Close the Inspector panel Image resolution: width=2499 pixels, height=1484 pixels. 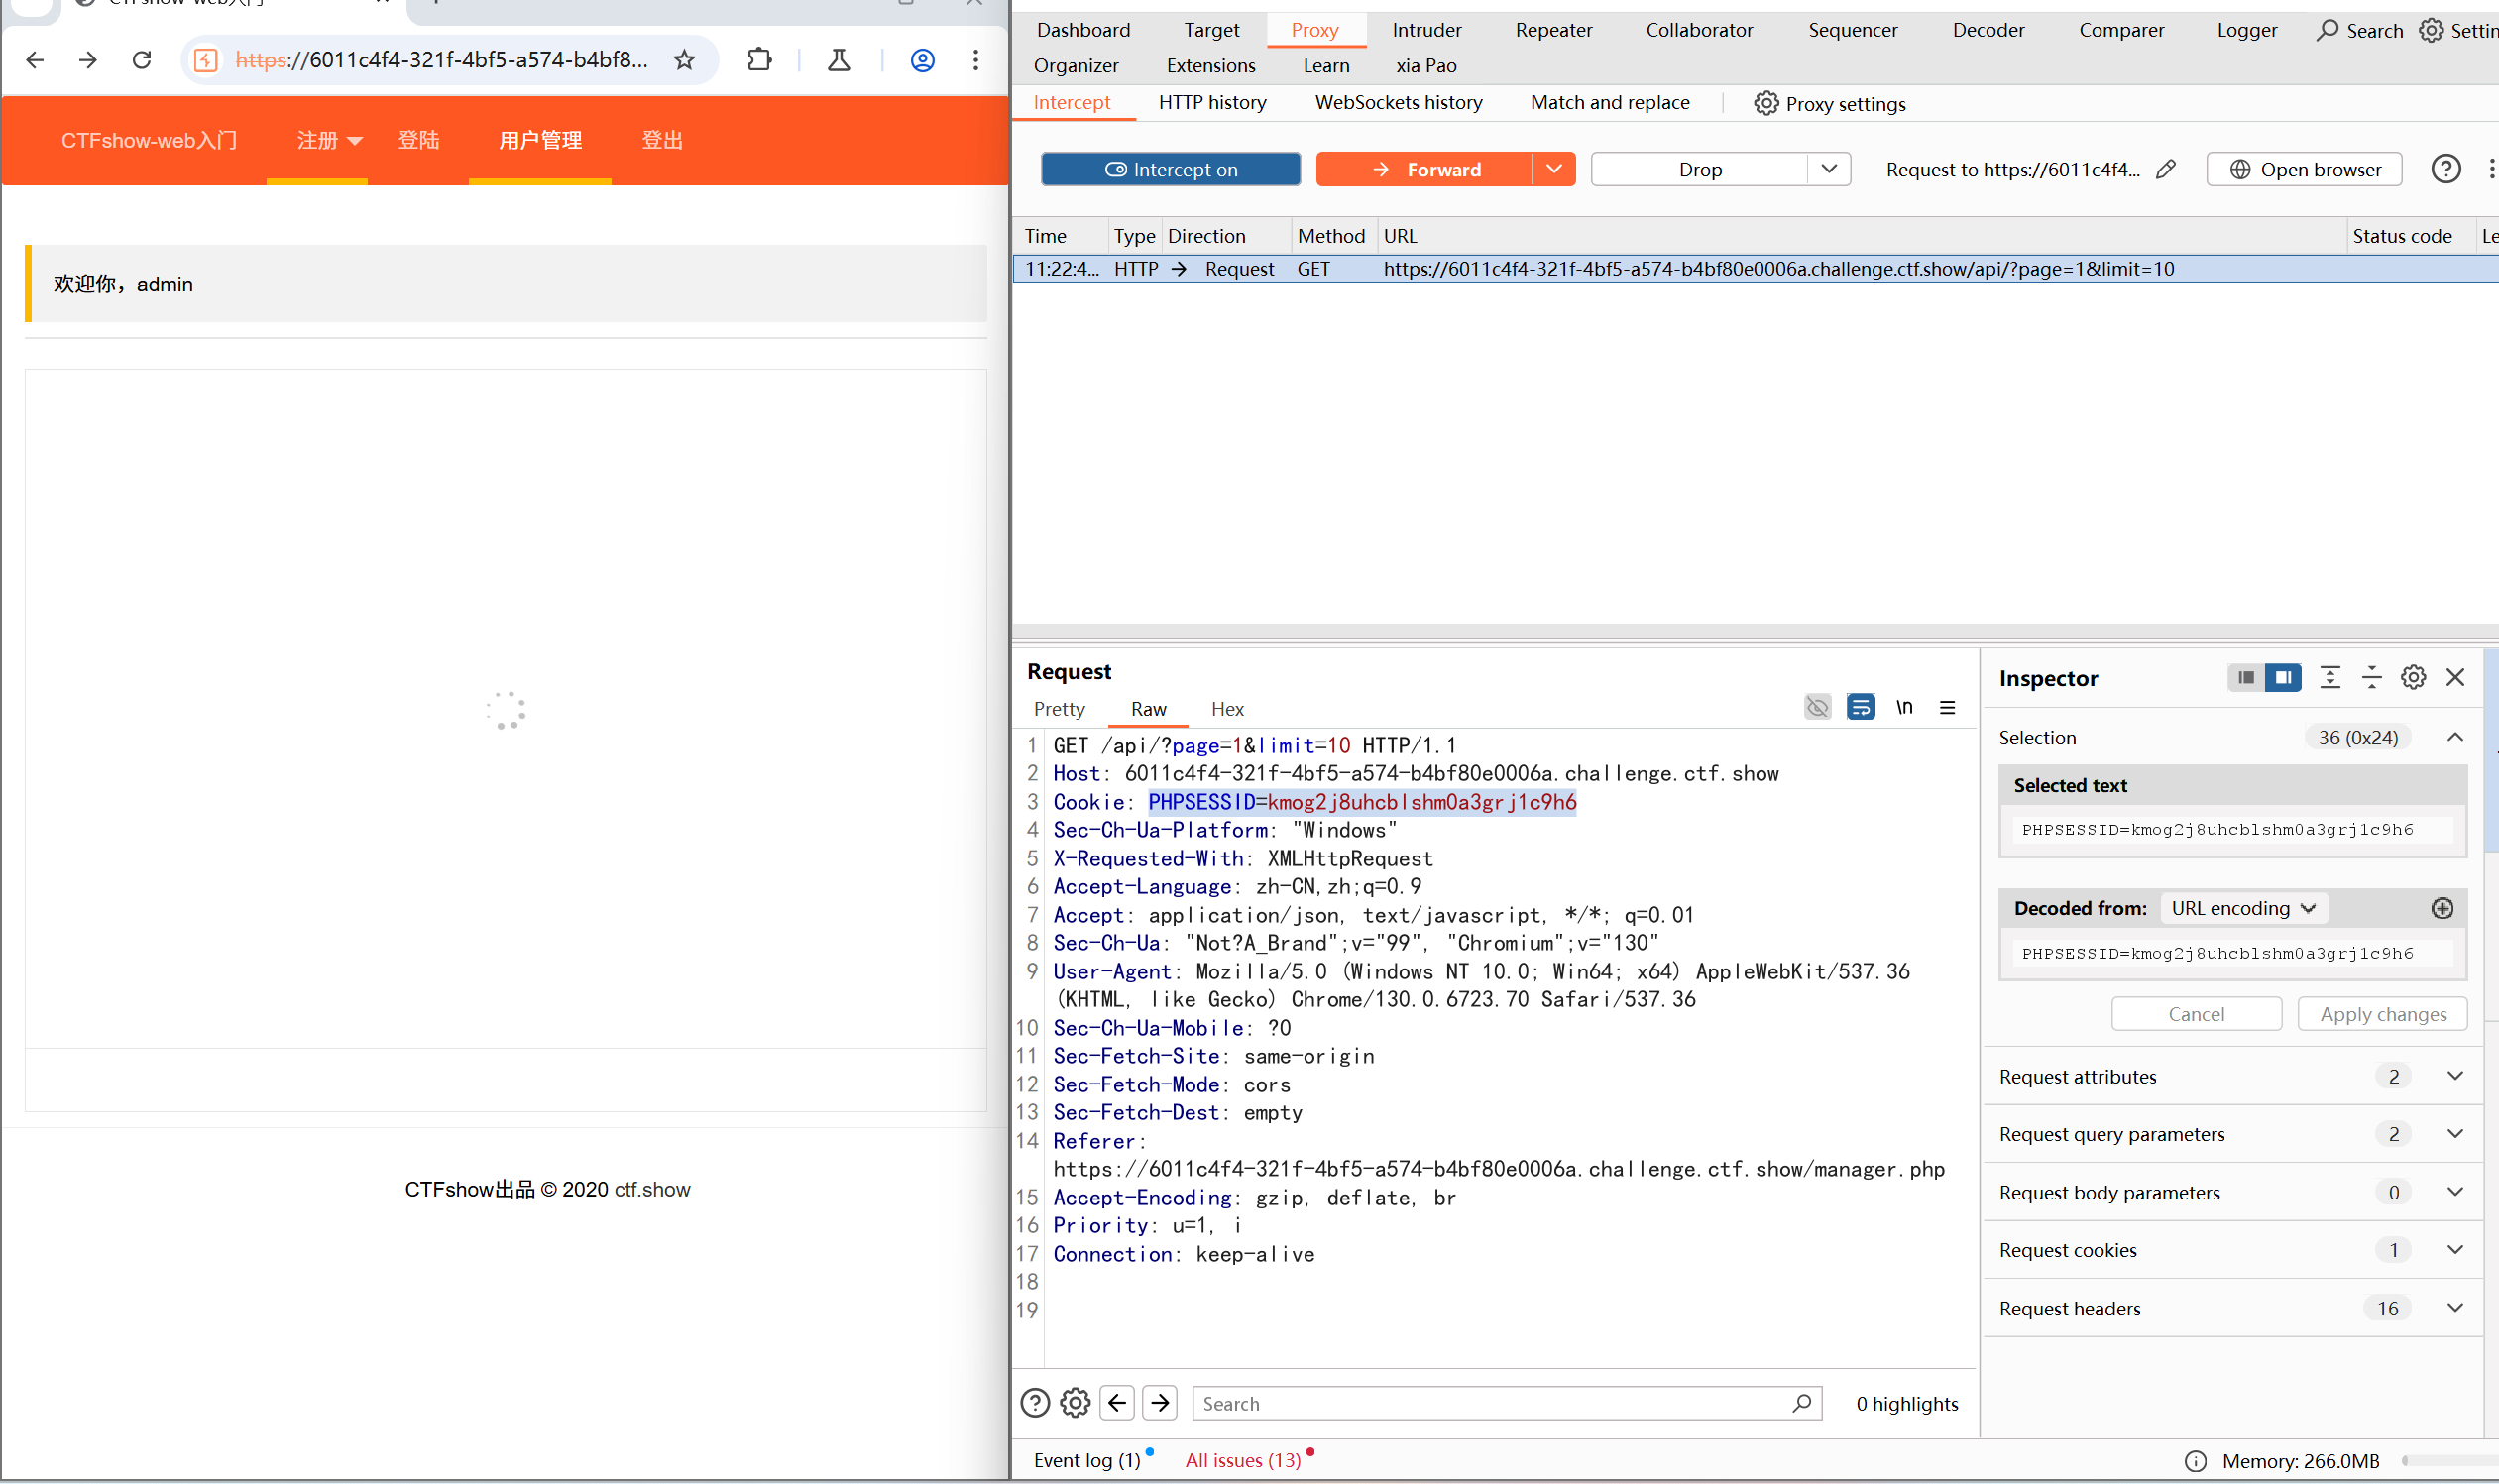pos(2454,677)
